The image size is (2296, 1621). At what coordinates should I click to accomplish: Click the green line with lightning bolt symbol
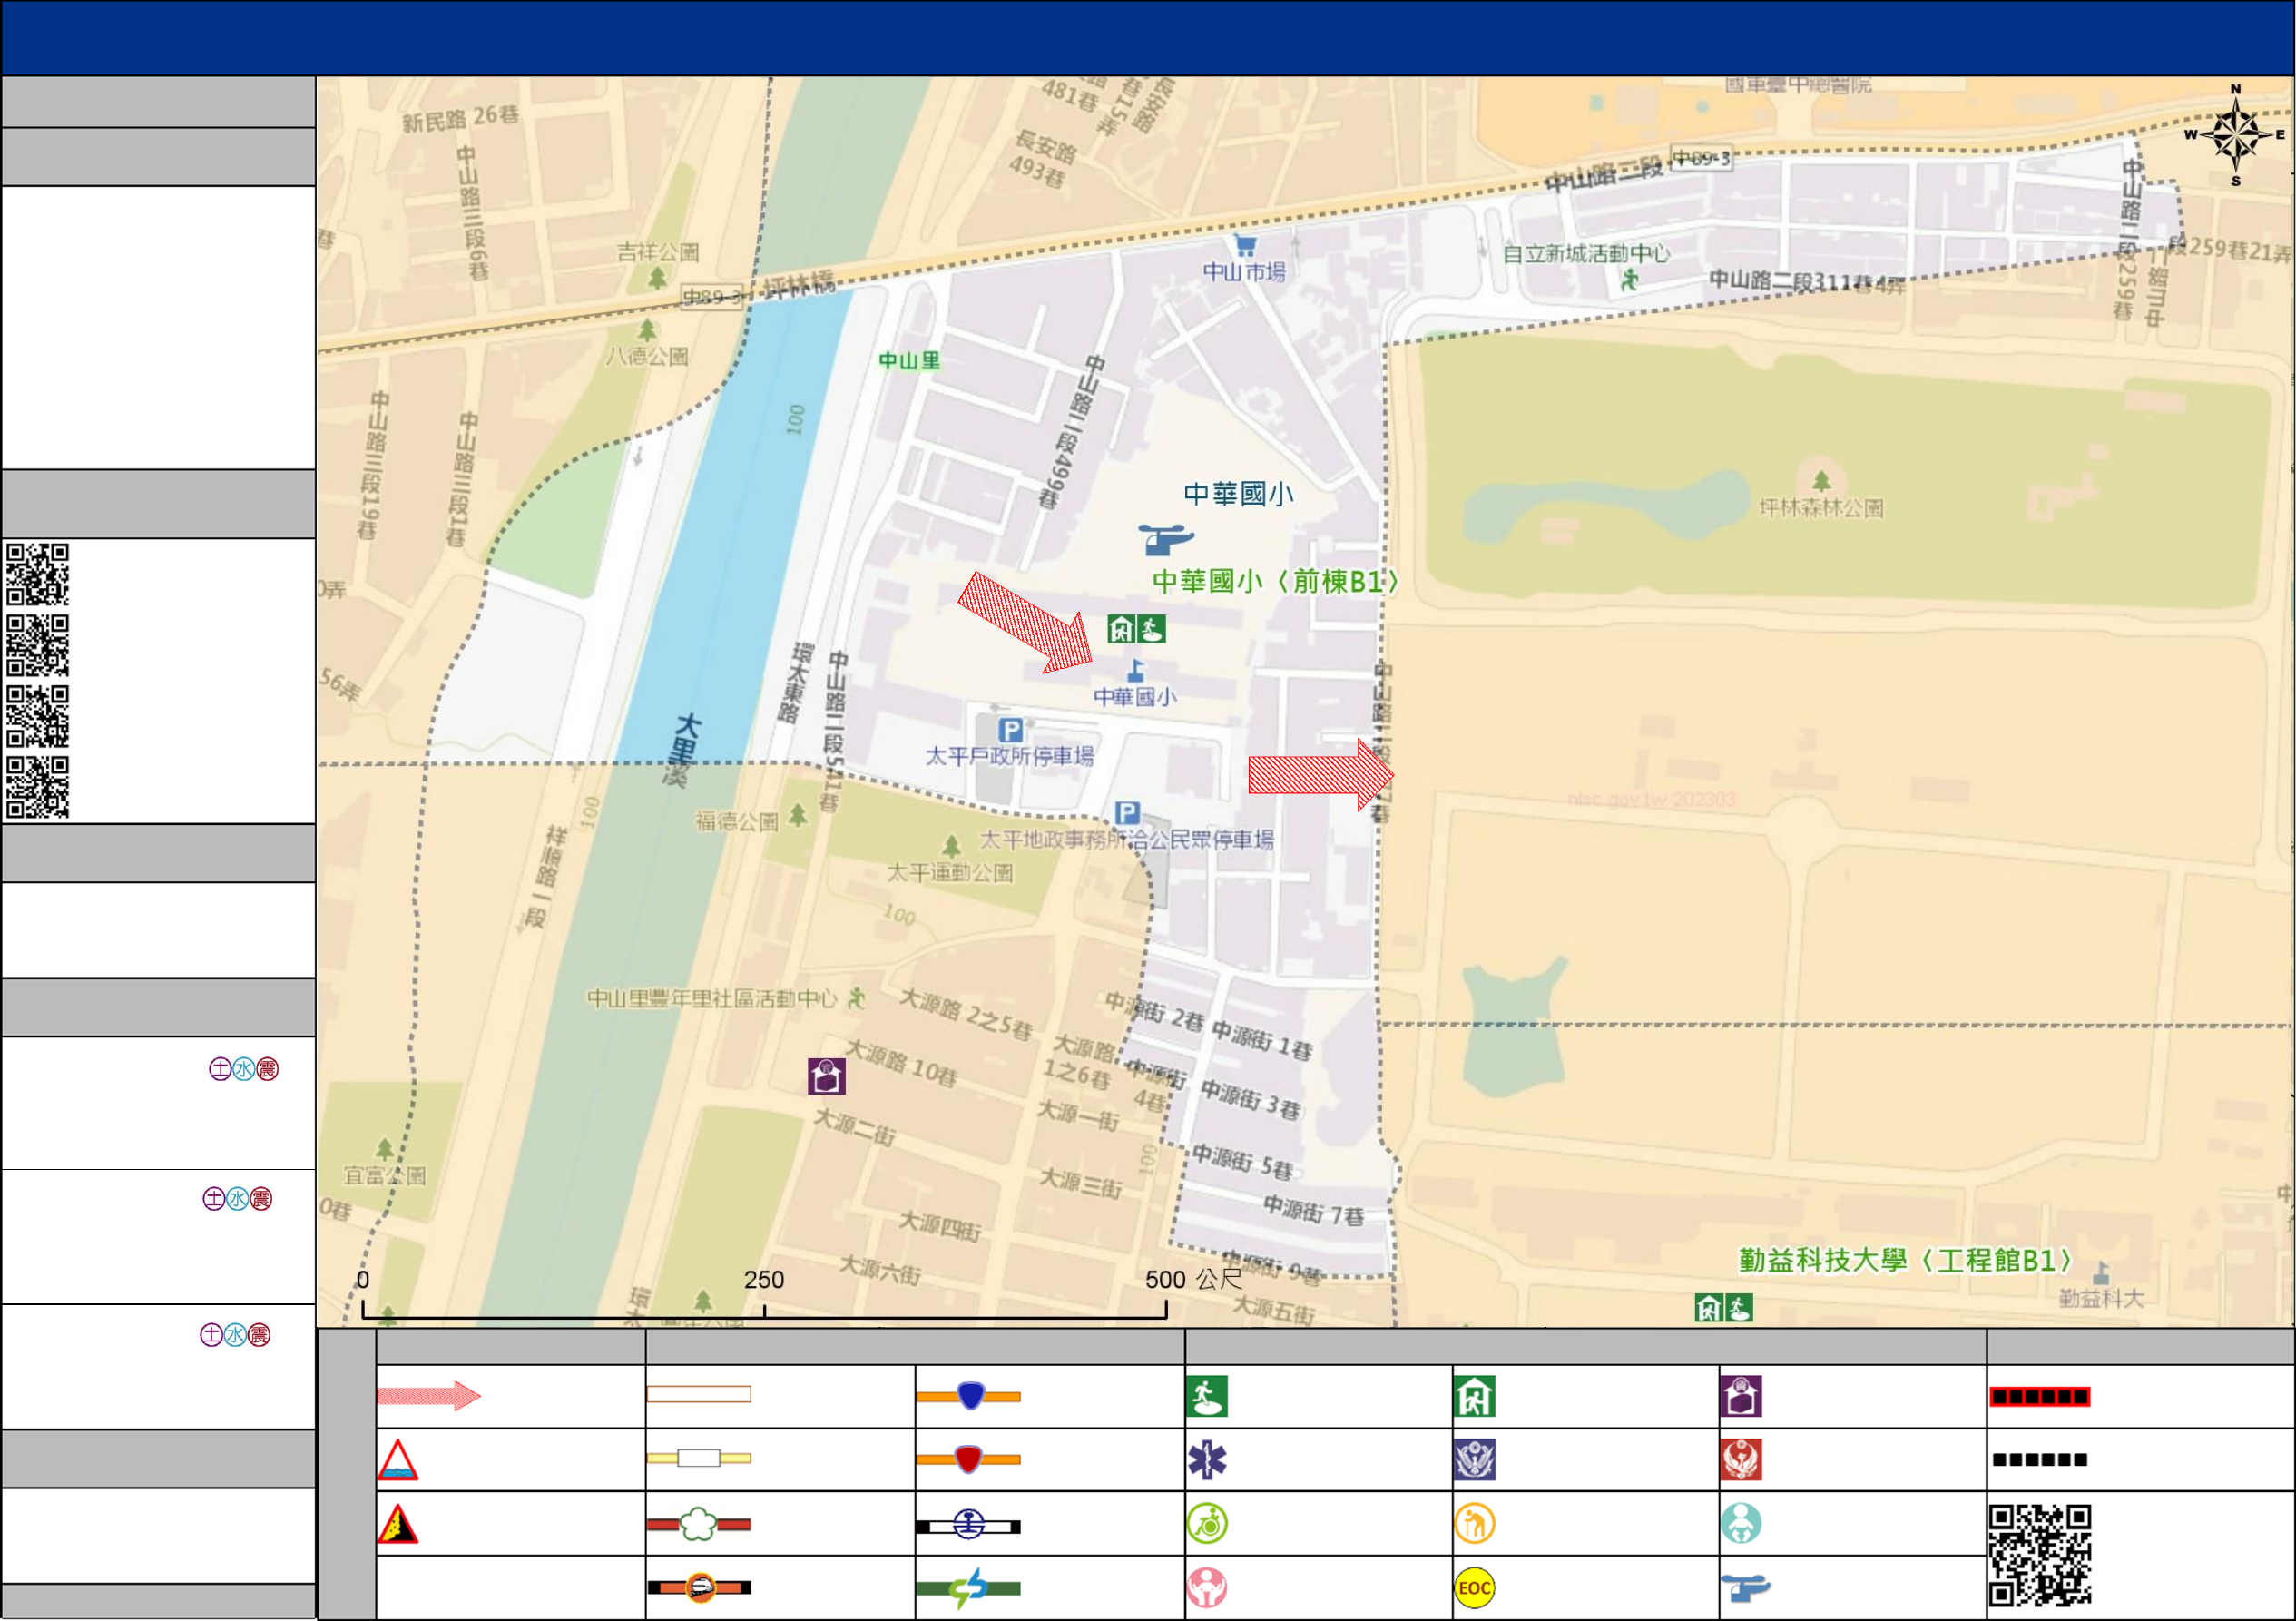coord(968,1587)
